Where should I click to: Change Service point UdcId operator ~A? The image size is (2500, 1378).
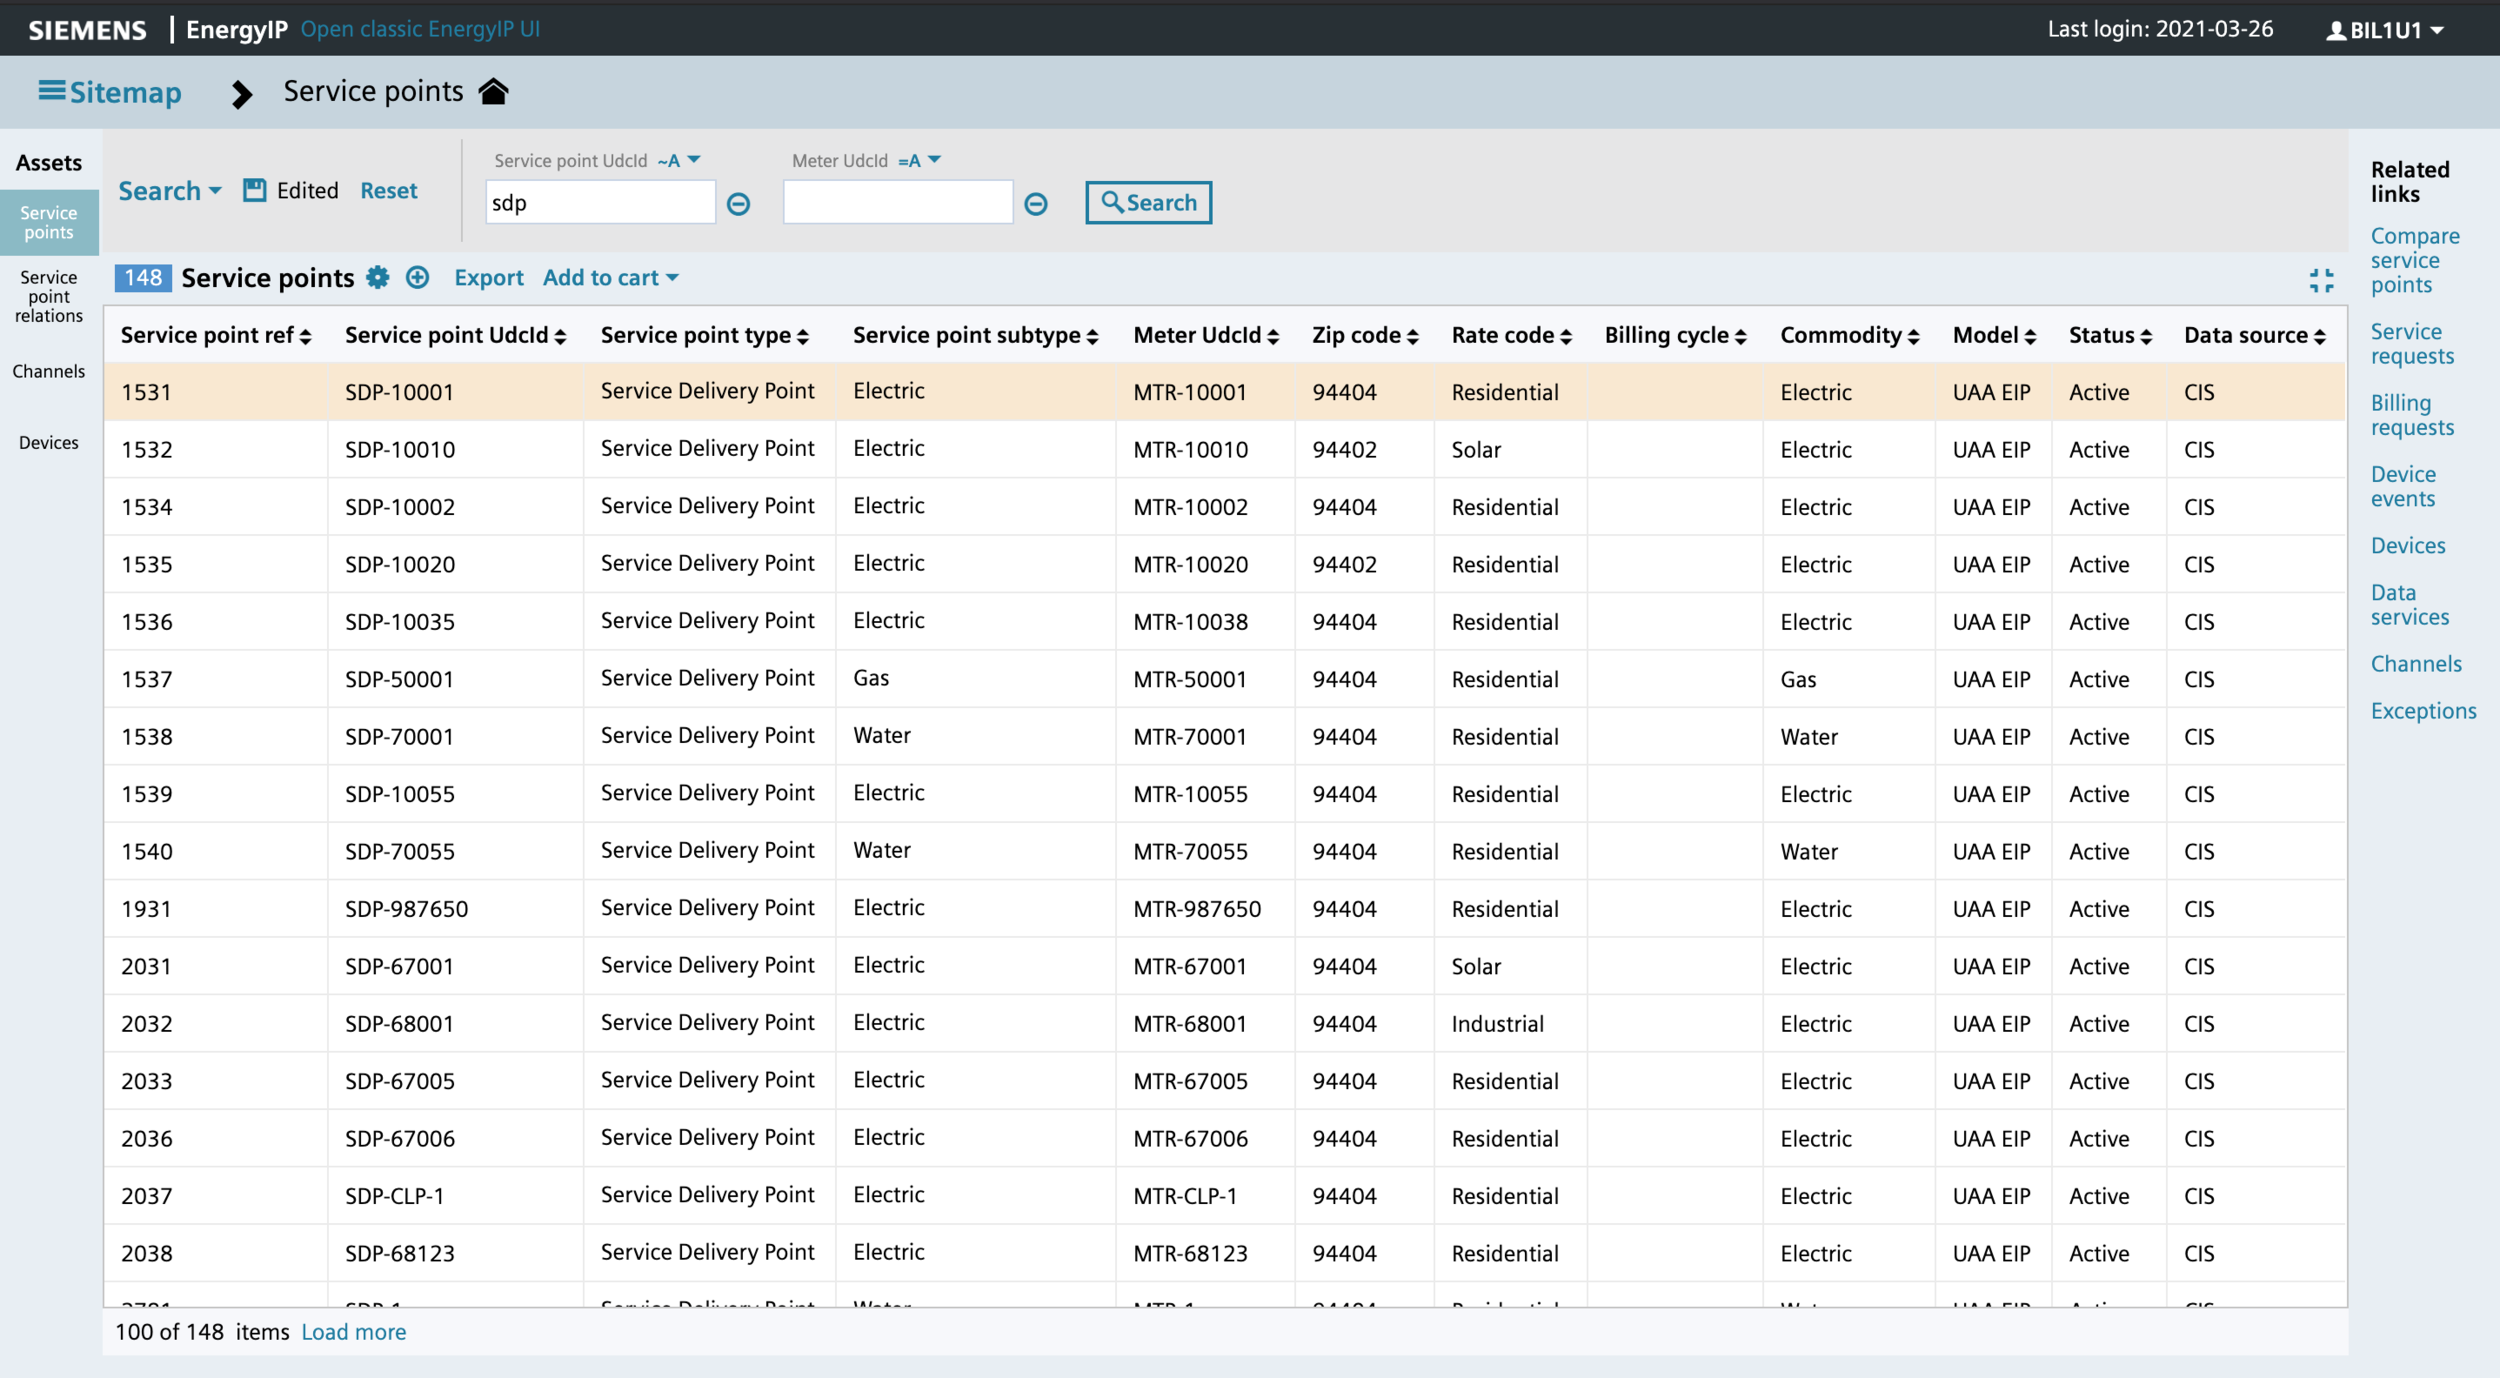pos(679,161)
